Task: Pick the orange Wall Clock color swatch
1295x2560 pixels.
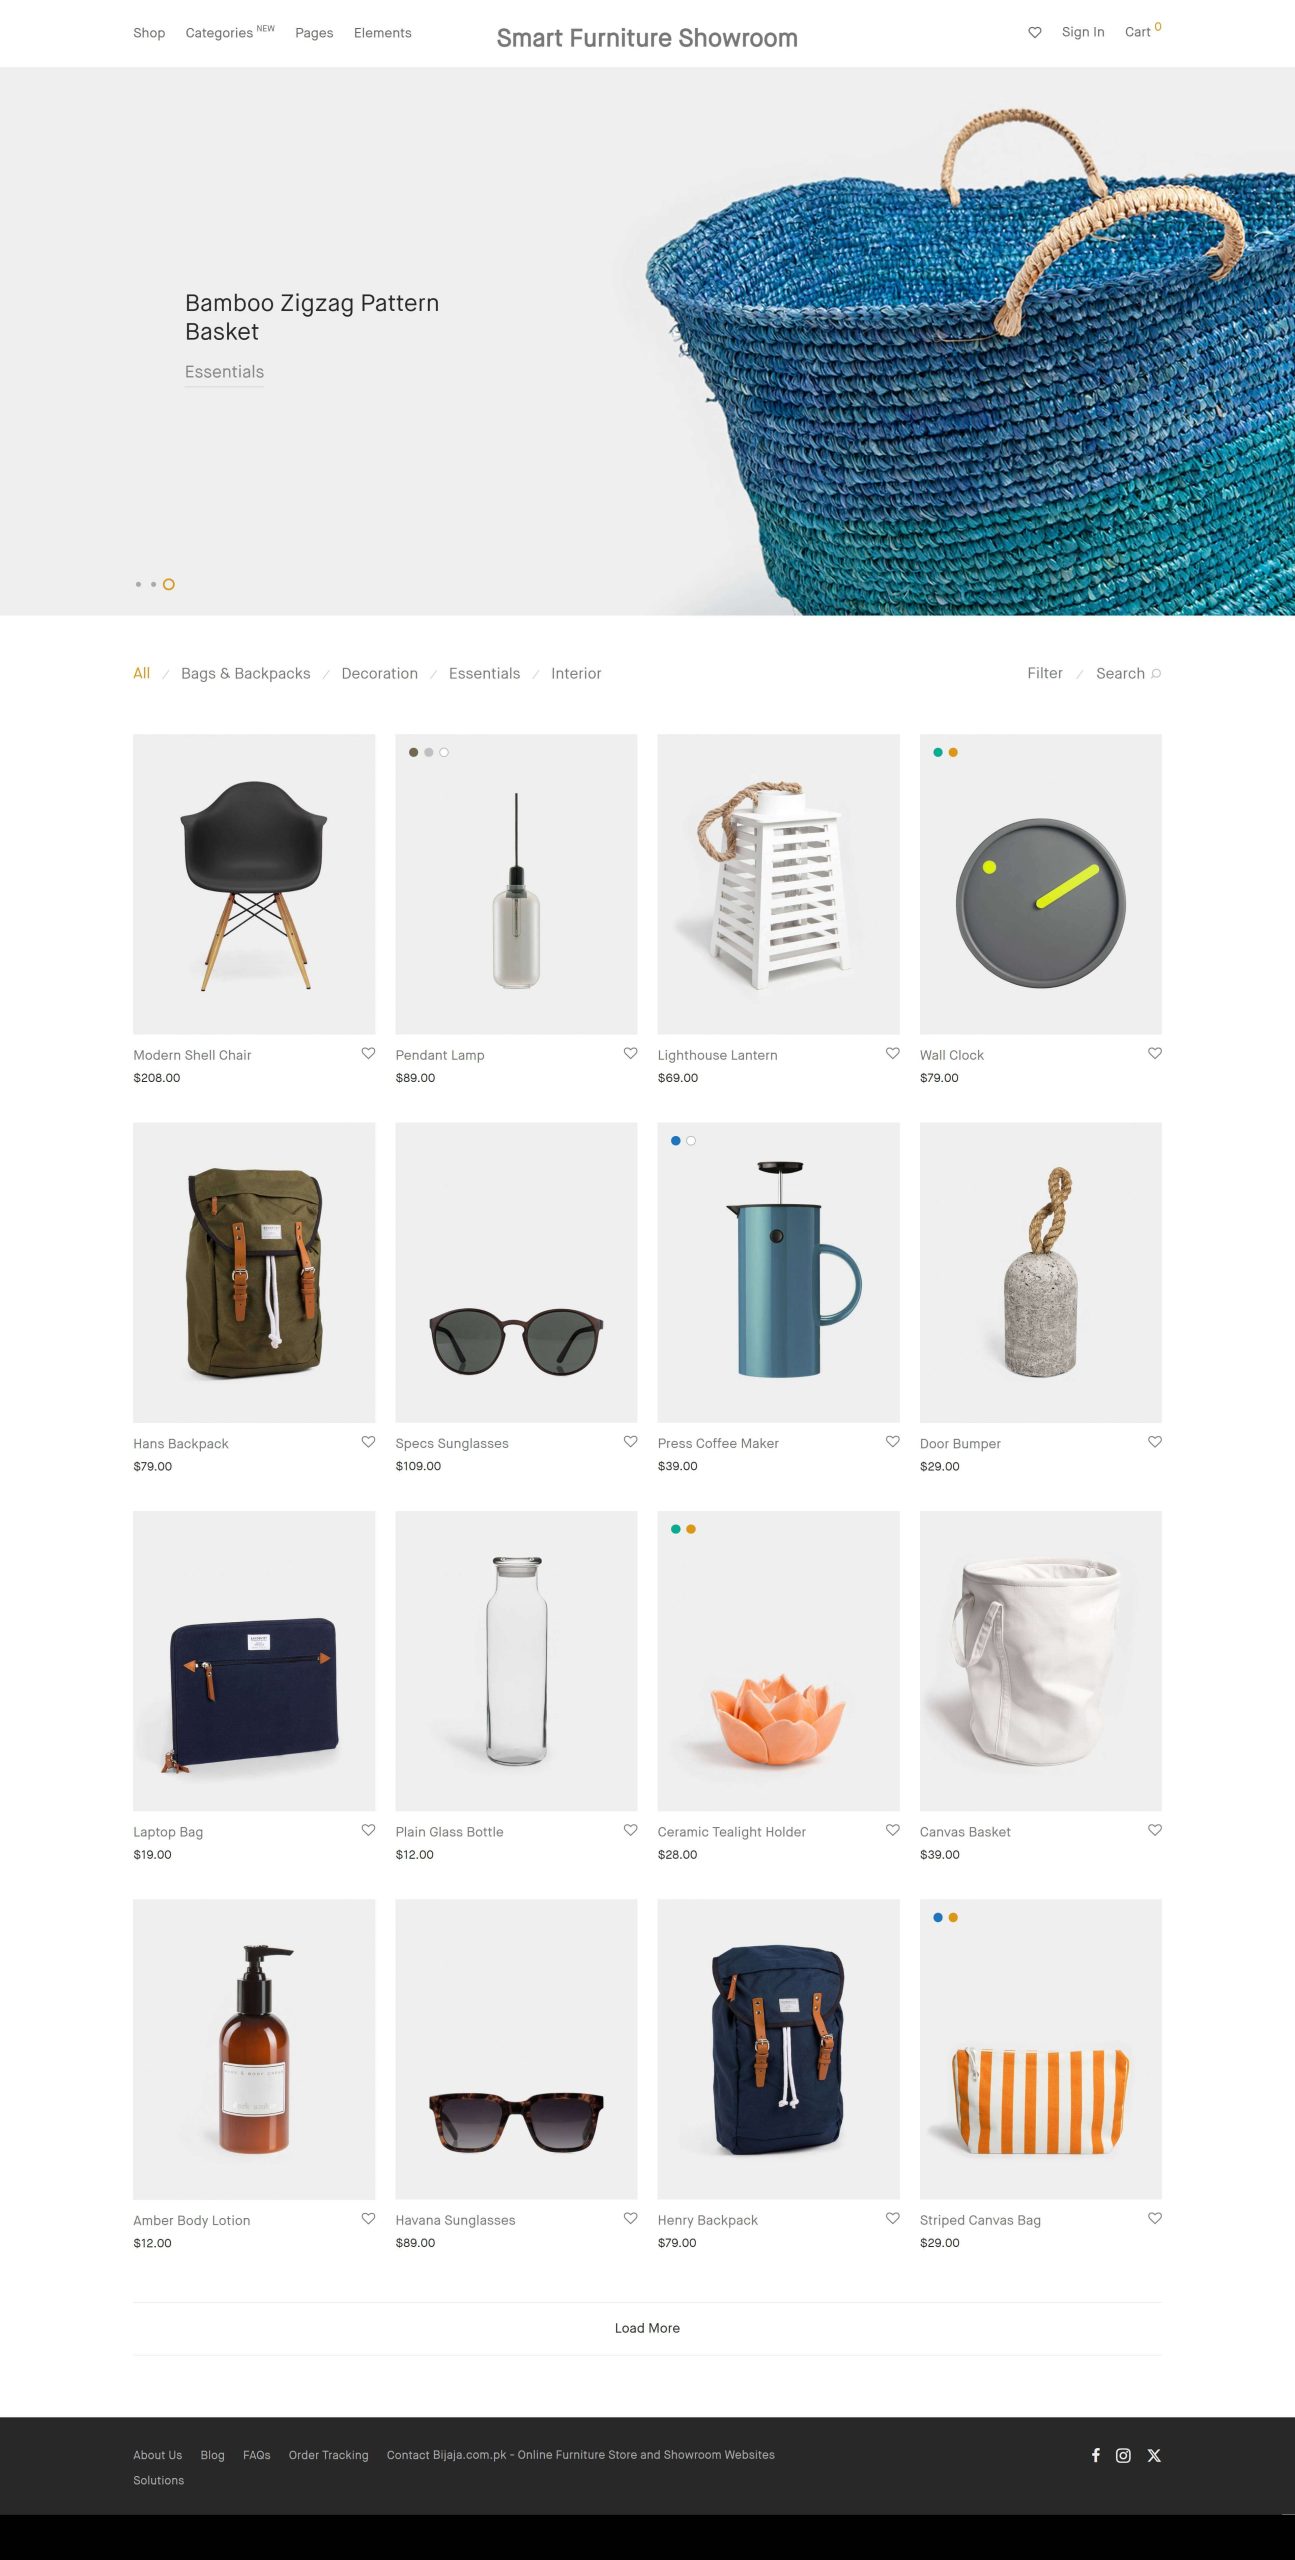Action: [x=953, y=752]
